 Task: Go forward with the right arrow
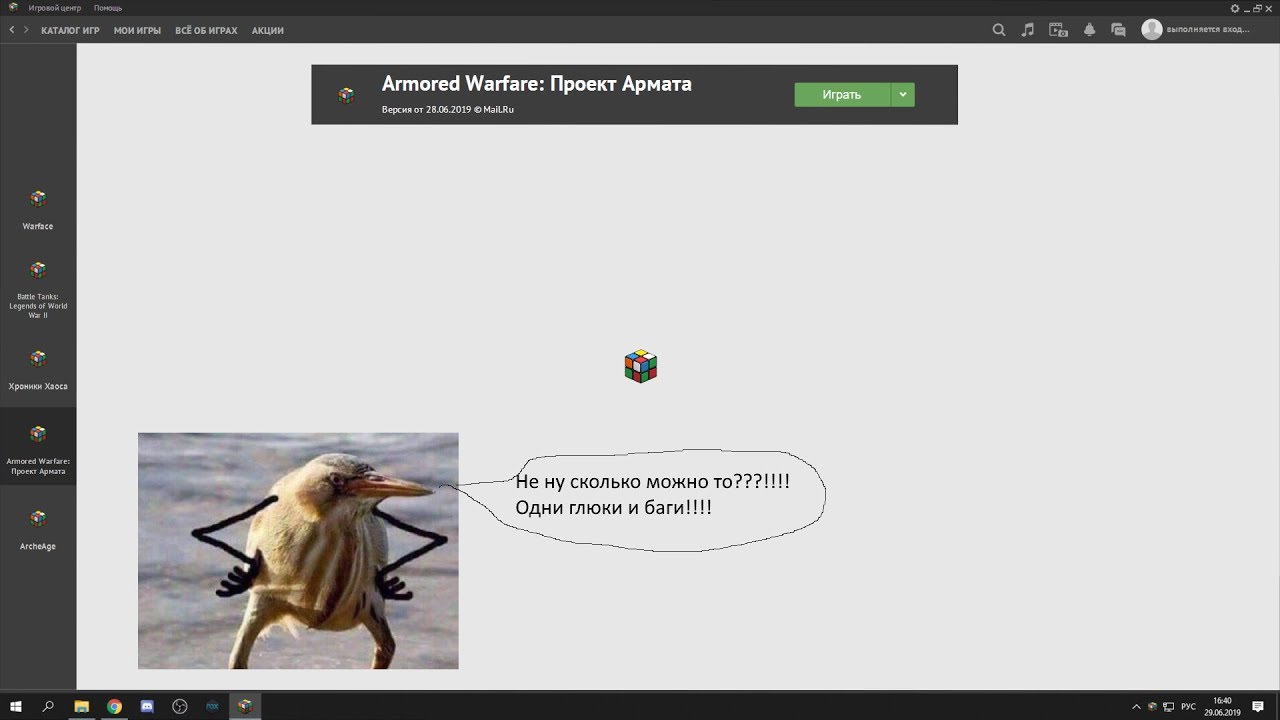(27, 30)
